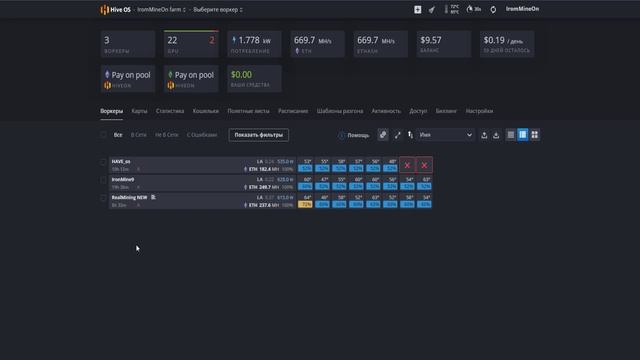Open the HAVE_os worker row
640x360 pixels.
coord(202,165)
